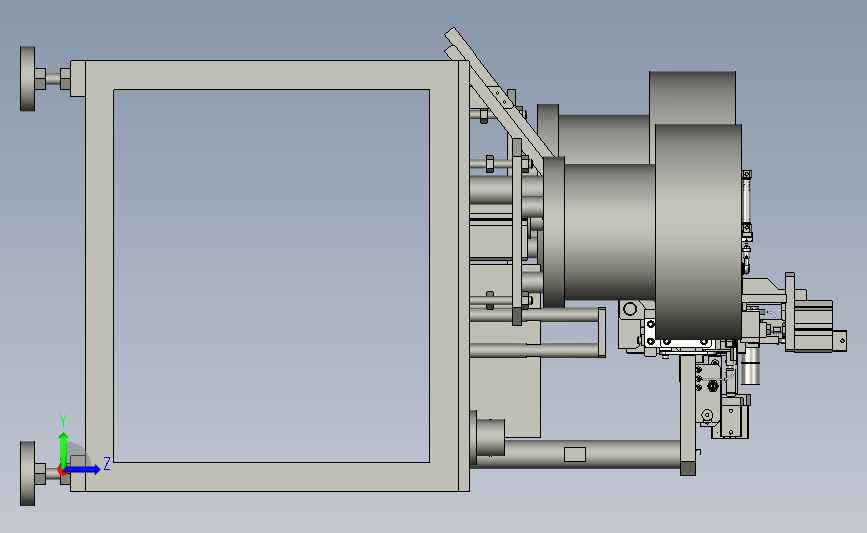Pick the bottom beam of the rectangular frame

tap(272, 477)
